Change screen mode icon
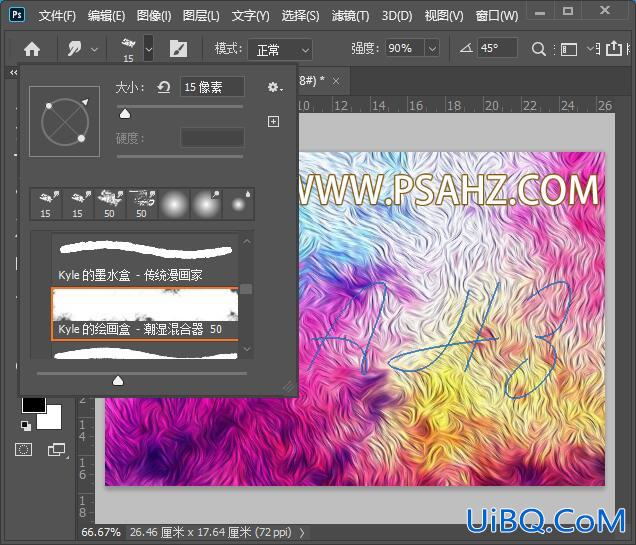This screenshot has width=636, height=545. point(56,449)
